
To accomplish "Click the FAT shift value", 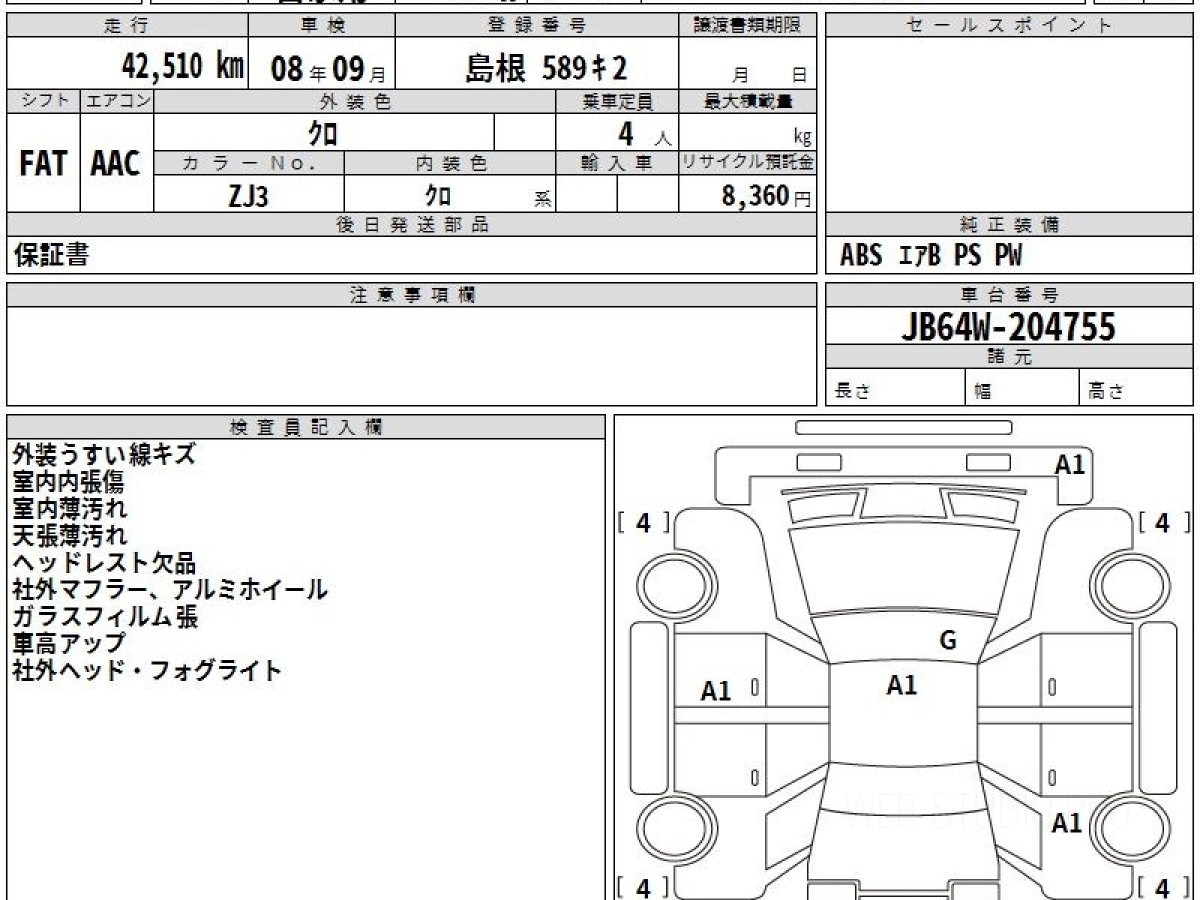I will point(43,164).
